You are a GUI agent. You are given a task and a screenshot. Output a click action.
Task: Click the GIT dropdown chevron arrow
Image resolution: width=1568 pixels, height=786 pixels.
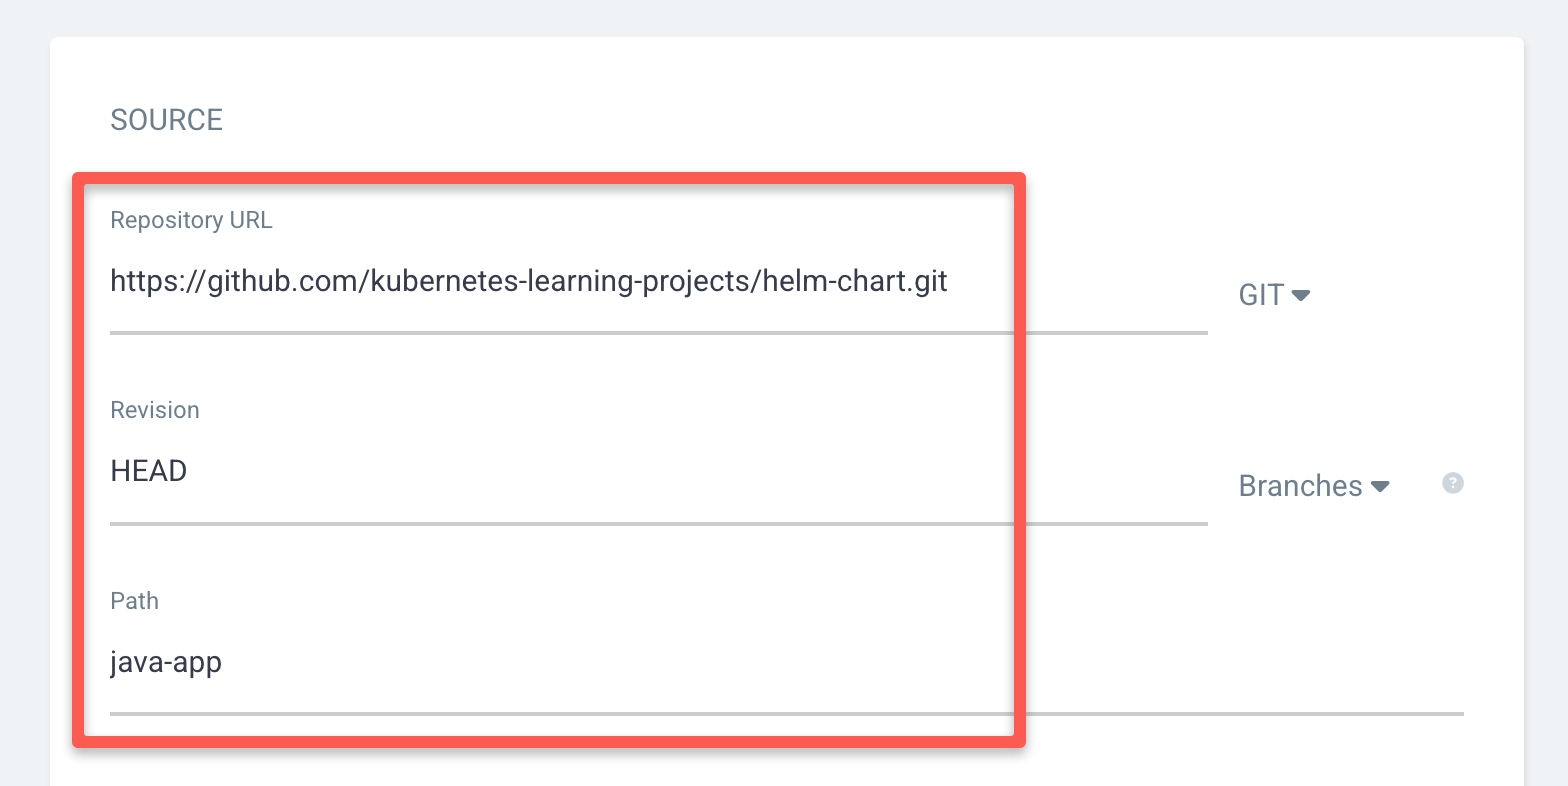pos(1302,296)
